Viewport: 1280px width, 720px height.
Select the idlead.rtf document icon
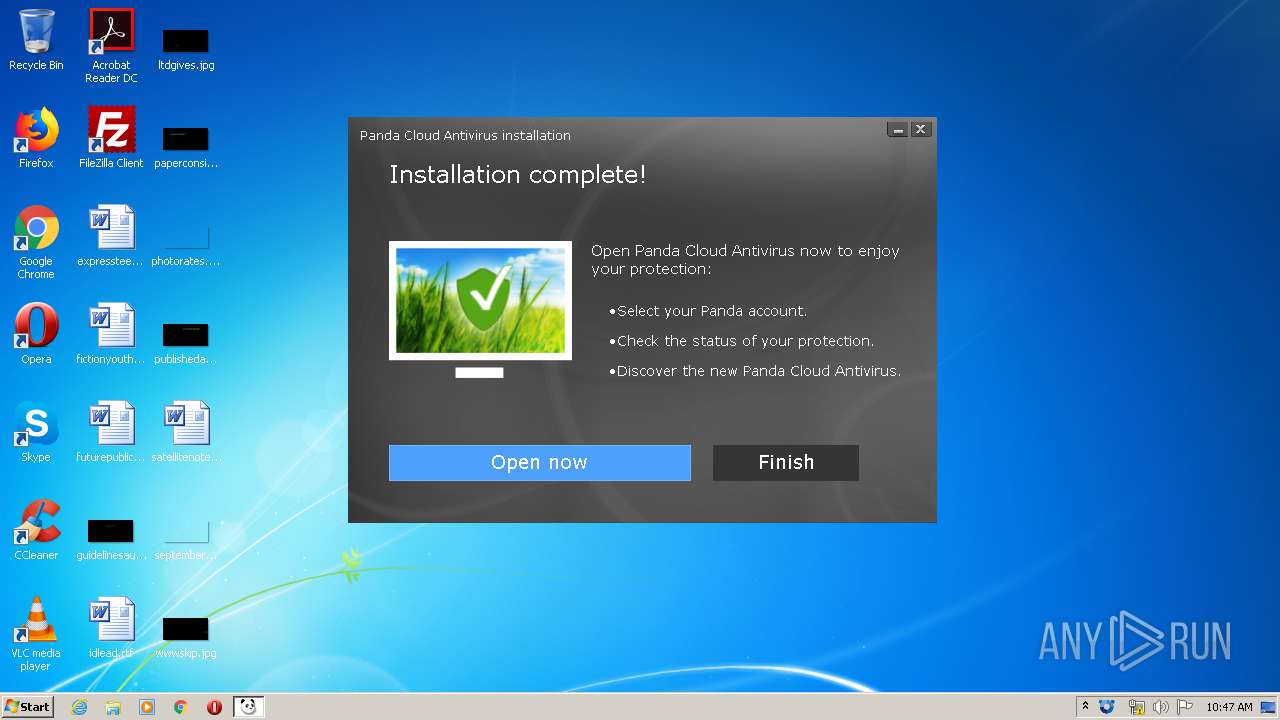pos(111,628)
